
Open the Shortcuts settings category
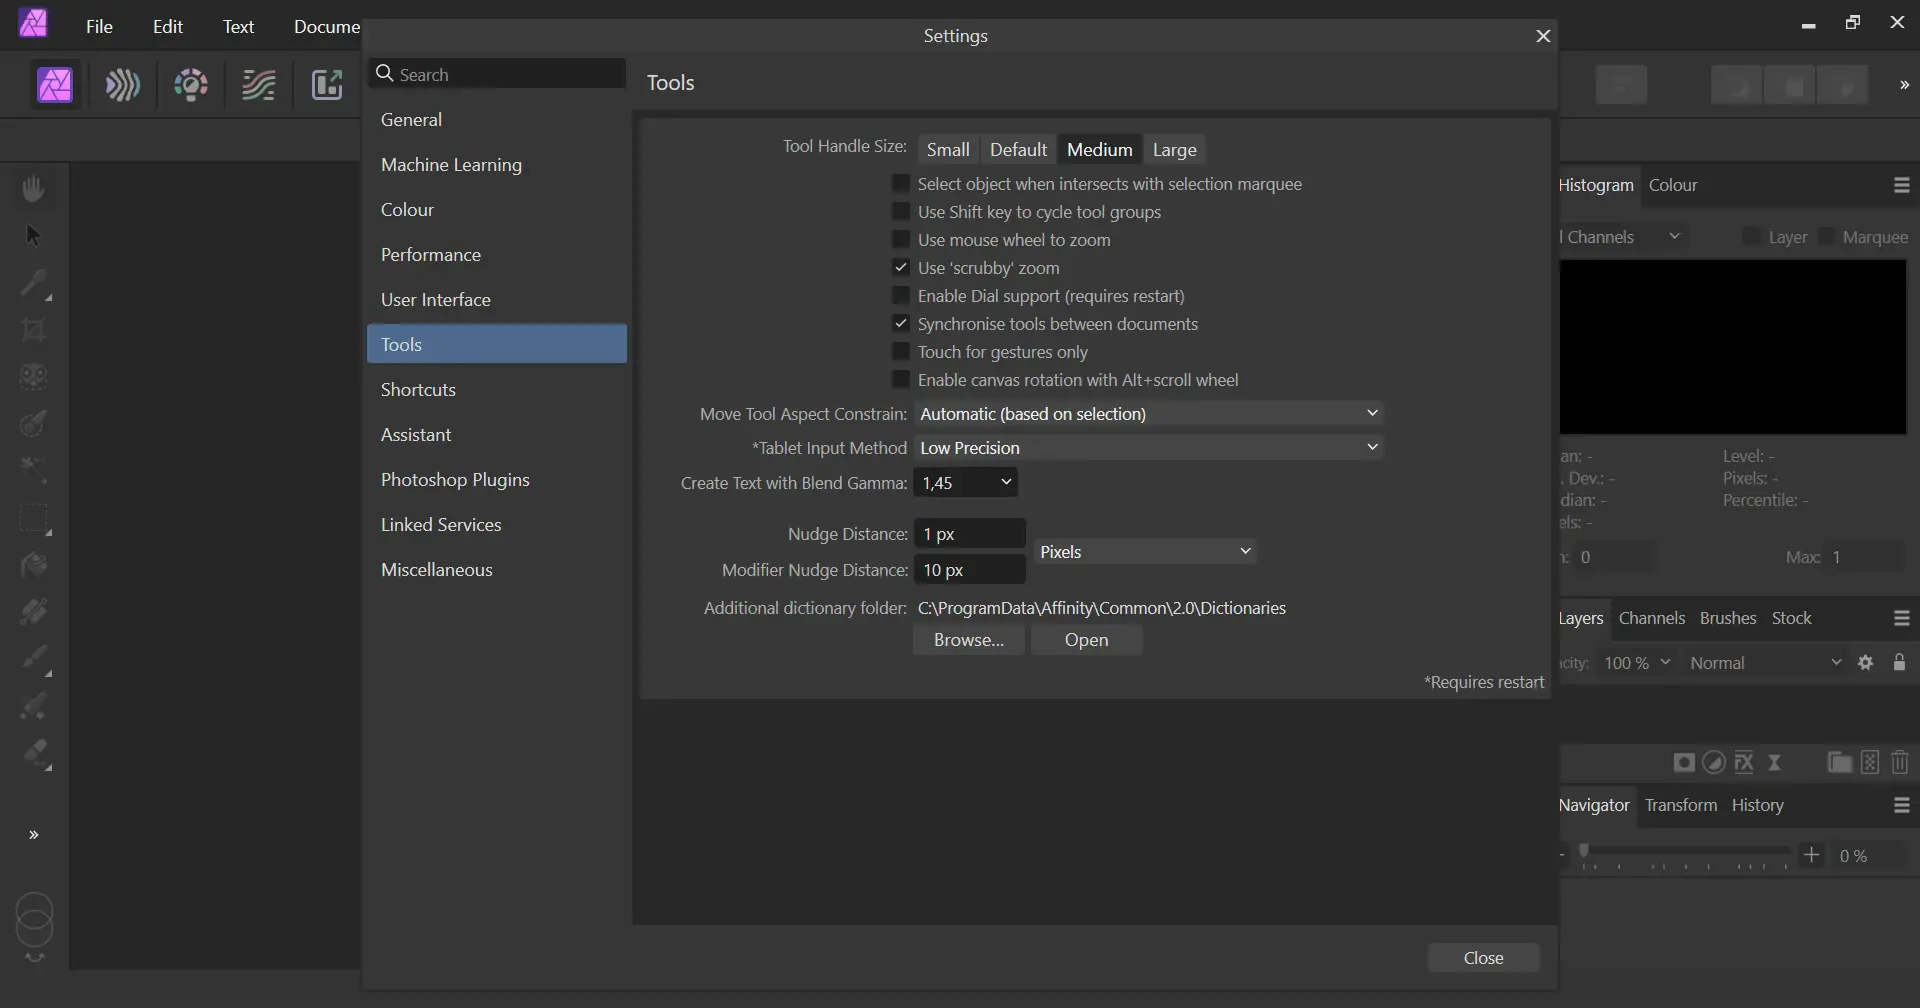pos(418,390)
